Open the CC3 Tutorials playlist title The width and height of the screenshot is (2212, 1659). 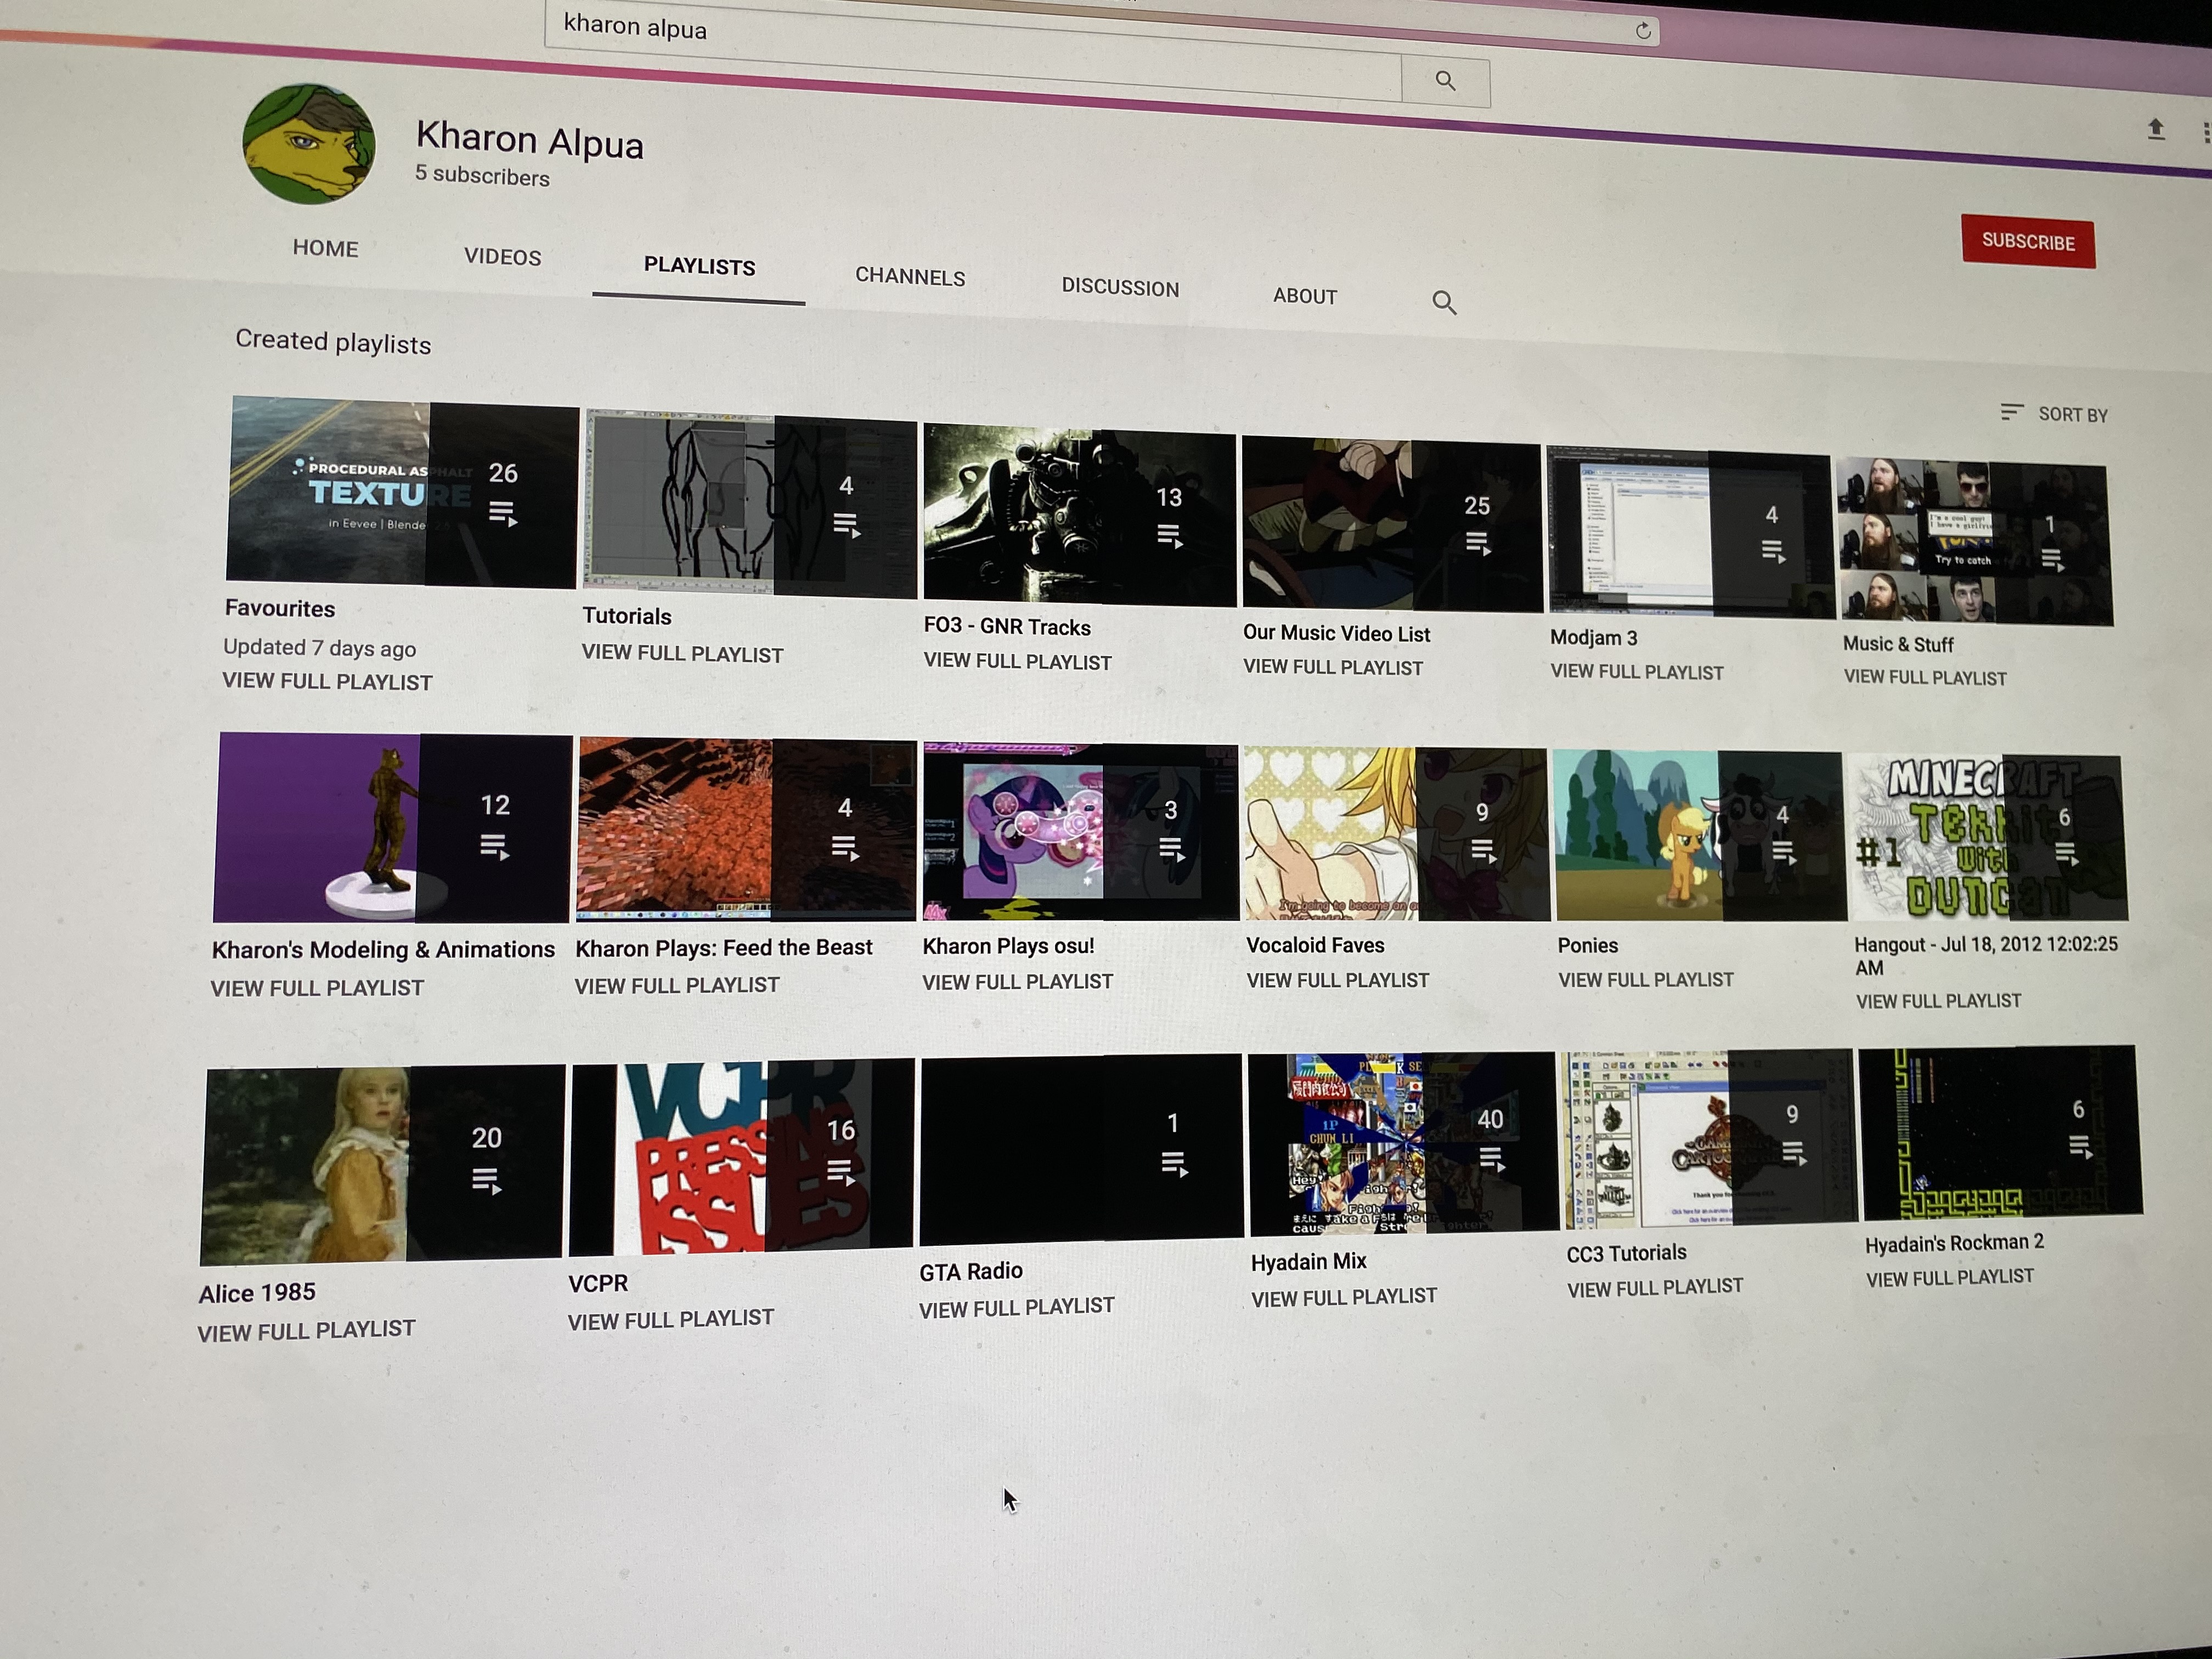coord(1626,1253)
